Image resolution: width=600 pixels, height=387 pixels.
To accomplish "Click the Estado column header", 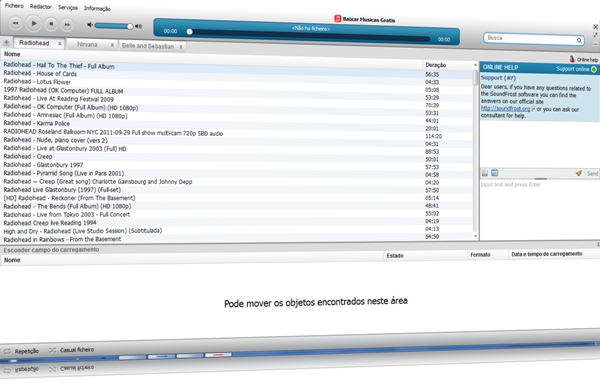I will (395, 255).
